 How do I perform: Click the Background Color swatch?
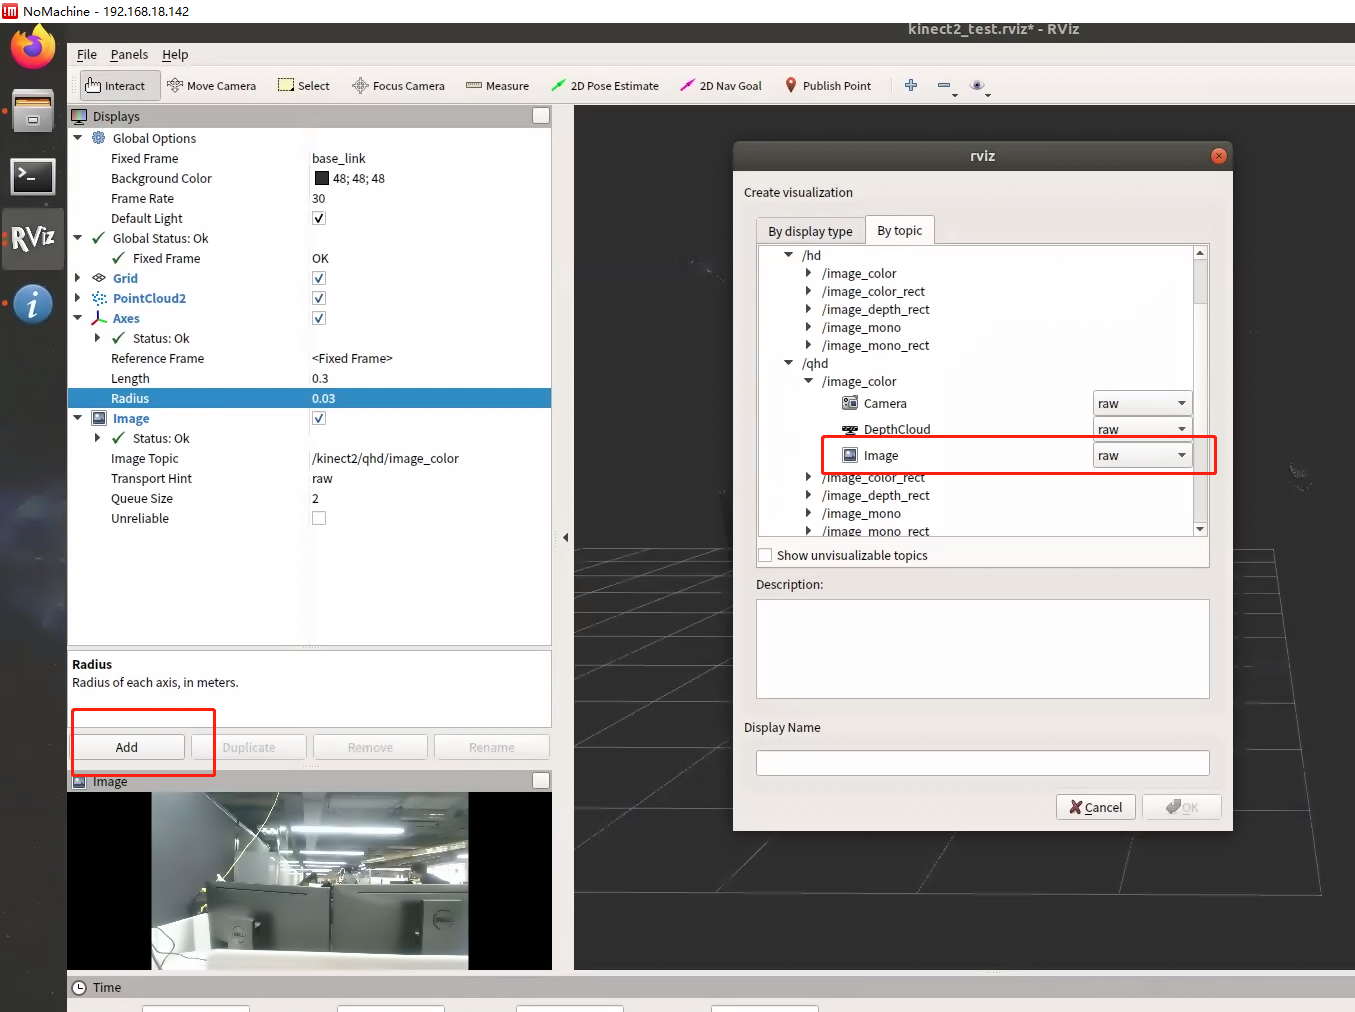click(322, 178)
